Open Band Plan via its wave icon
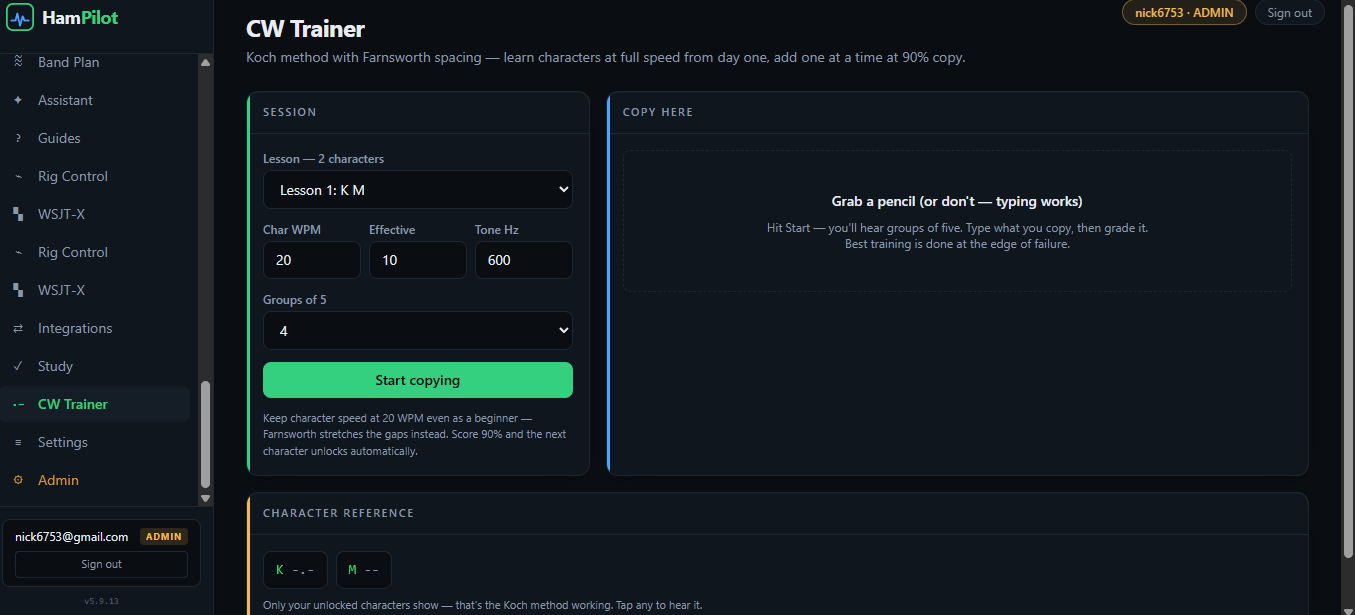 (18, 62)
